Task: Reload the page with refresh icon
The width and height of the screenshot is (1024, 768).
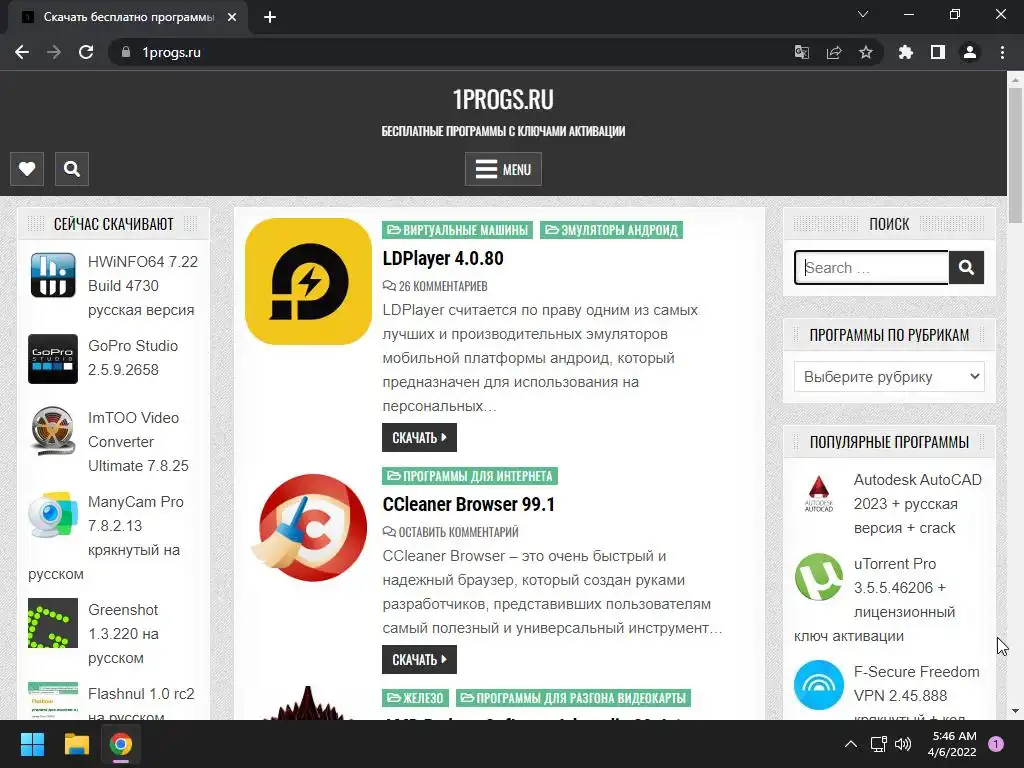Action: [x=86, y=52]
